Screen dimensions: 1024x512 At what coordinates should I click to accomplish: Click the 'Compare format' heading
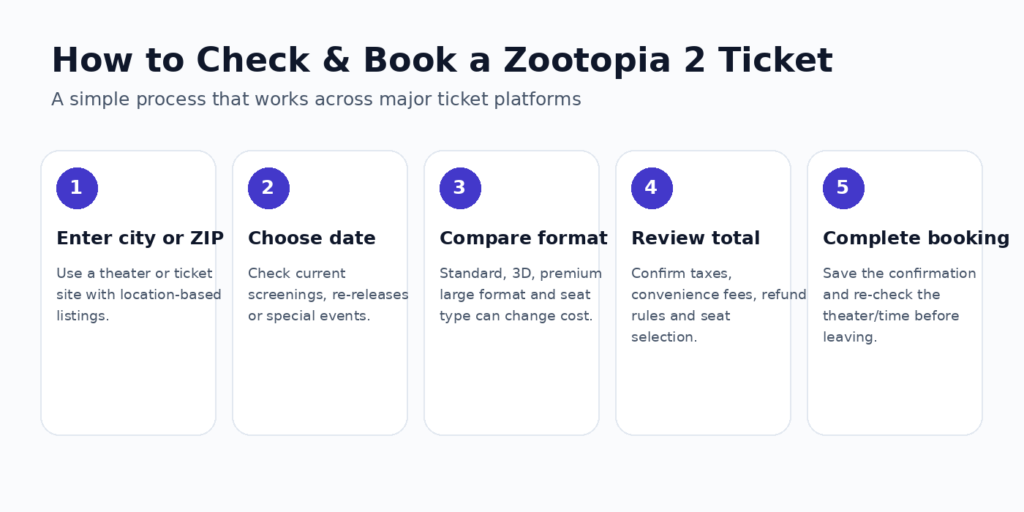523,238
